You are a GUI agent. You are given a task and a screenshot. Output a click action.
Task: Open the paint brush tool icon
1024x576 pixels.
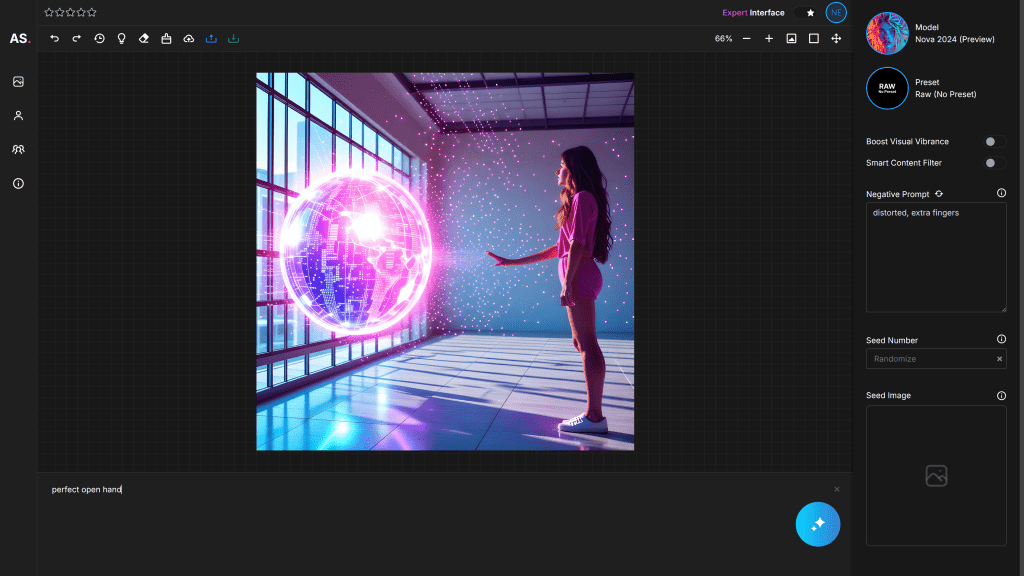coord(166,39)
